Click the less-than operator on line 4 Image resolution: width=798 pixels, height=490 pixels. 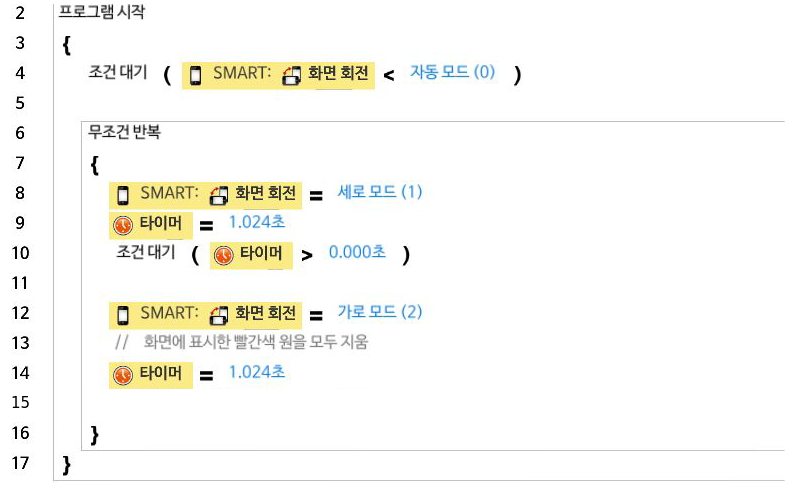click(x=389, y=75)
